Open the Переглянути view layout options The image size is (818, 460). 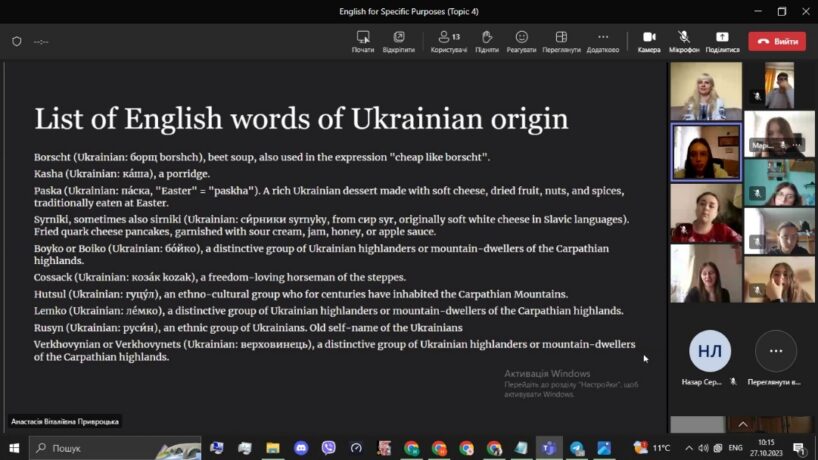pyautogui.click(x=561, y=41)
